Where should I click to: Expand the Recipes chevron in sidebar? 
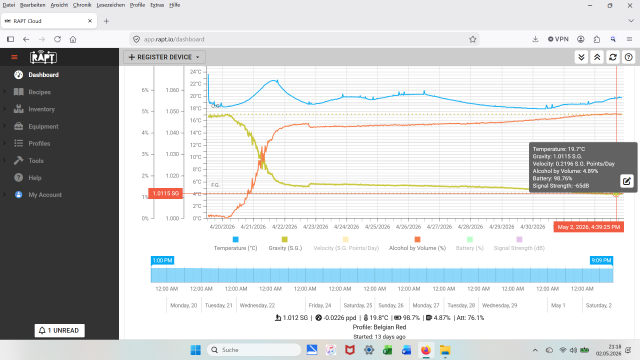point(4,92)
